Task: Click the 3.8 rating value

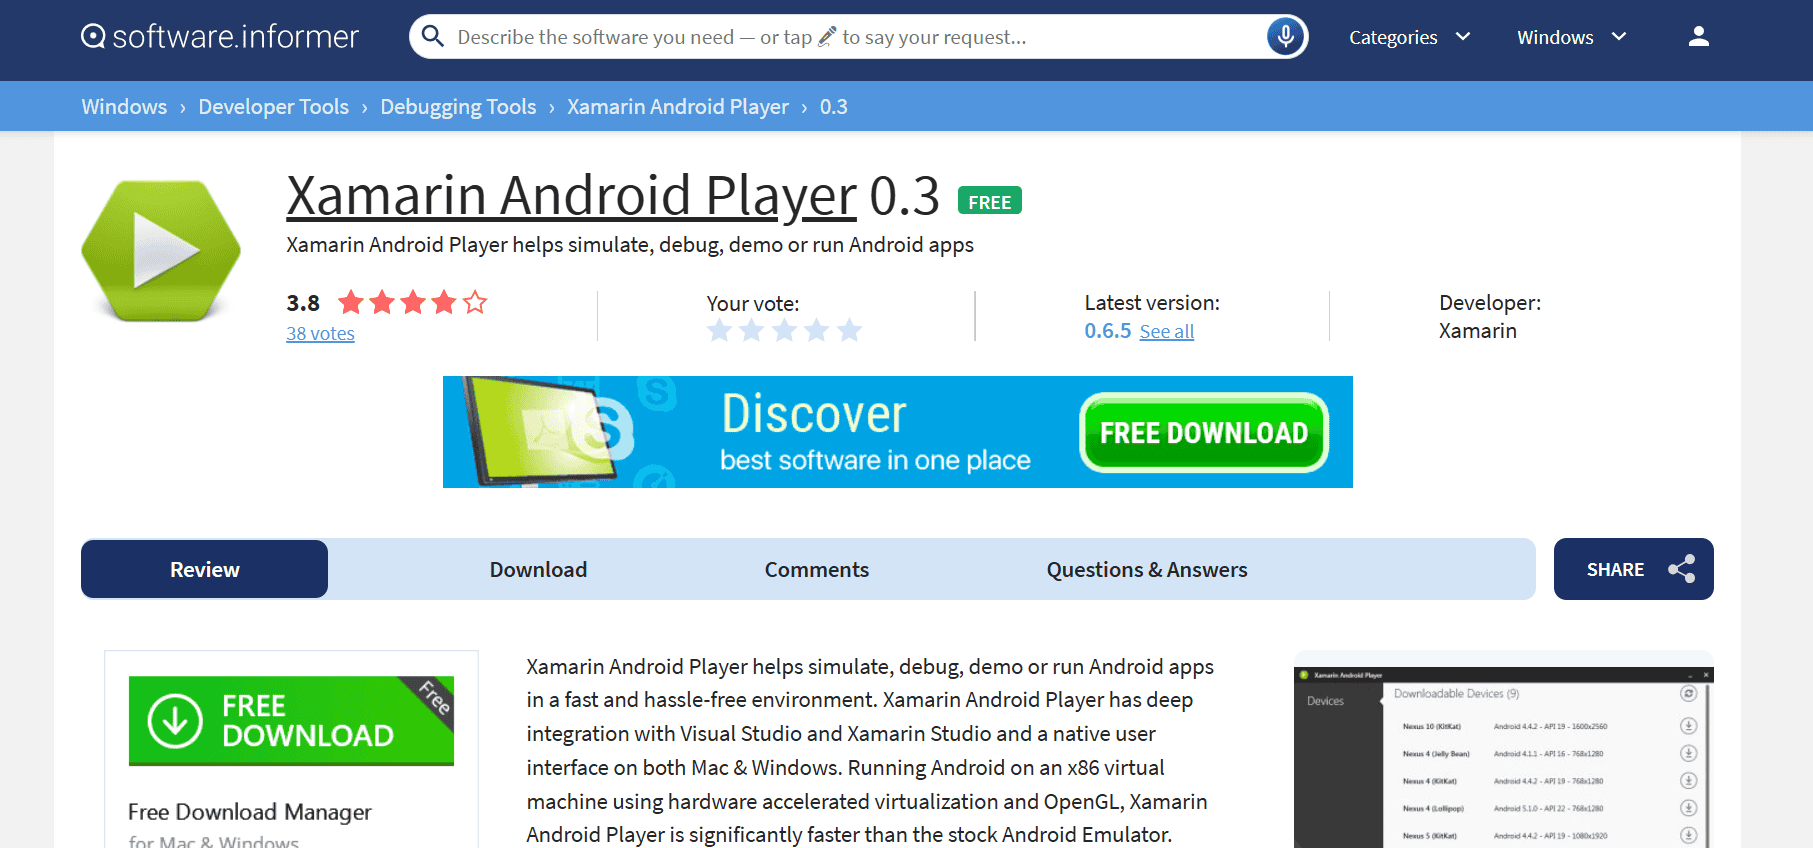Action: point(303,303)
